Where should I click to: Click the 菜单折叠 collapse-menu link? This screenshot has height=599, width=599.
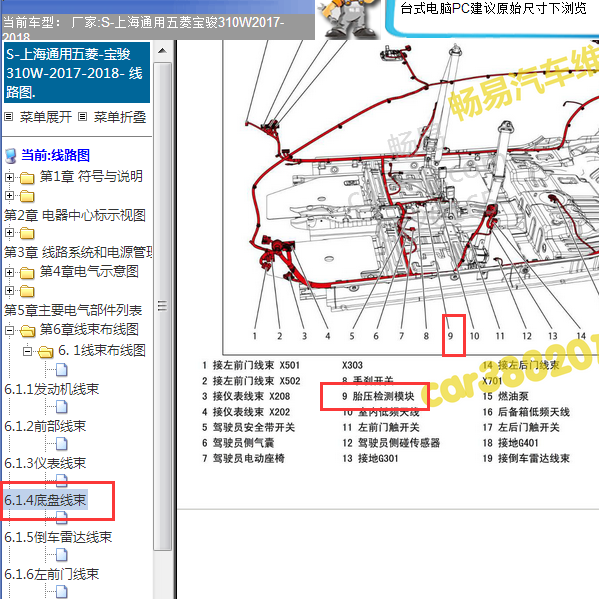click(120, 117)
